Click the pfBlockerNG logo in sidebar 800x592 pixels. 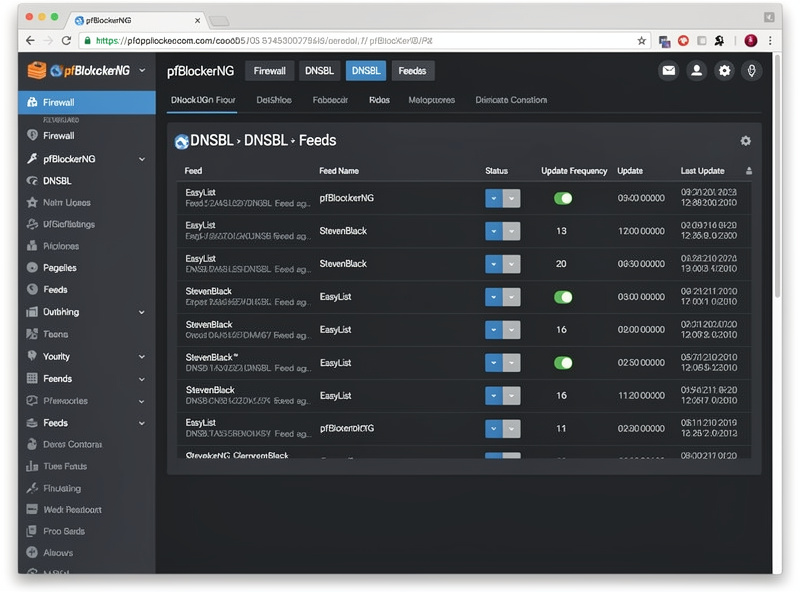(x=80, y=70)
